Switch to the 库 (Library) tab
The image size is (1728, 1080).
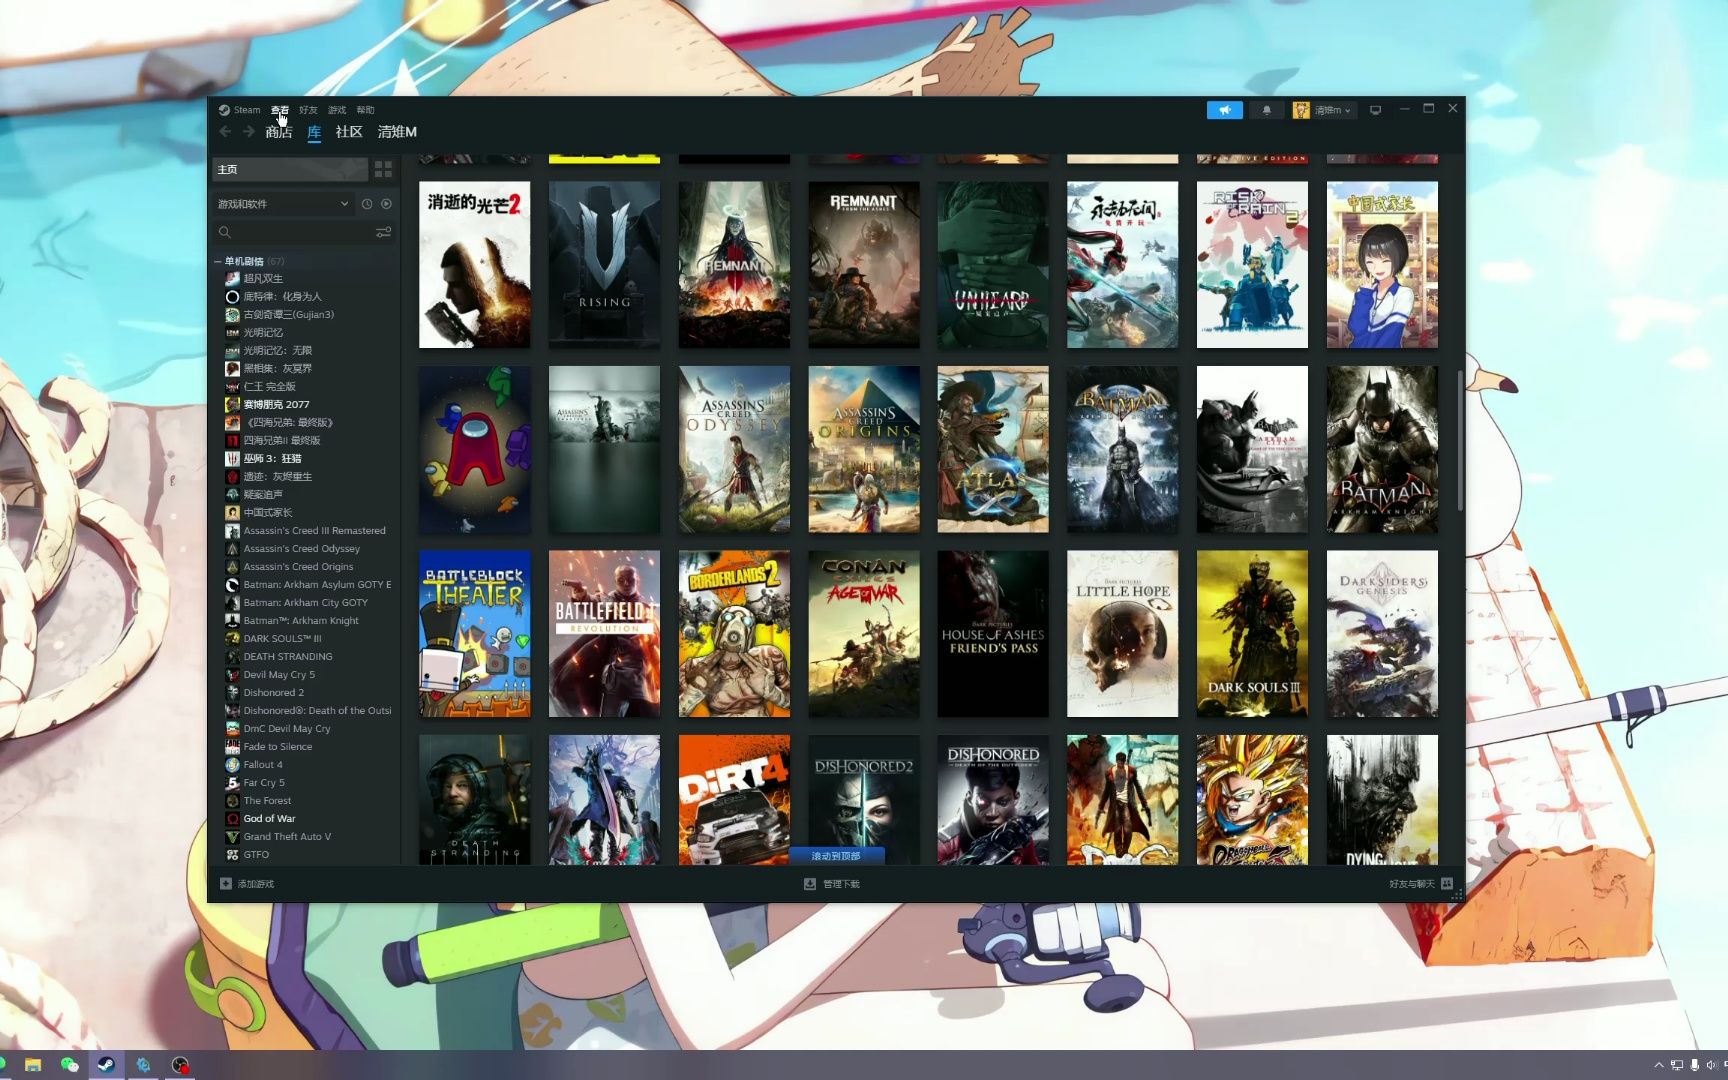(x=314, y=132)
